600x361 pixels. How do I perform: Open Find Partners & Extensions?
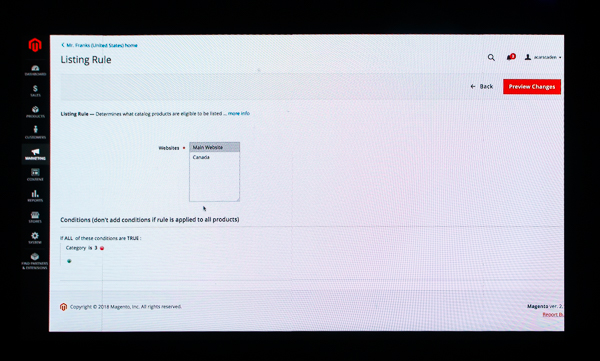(35, 261)
